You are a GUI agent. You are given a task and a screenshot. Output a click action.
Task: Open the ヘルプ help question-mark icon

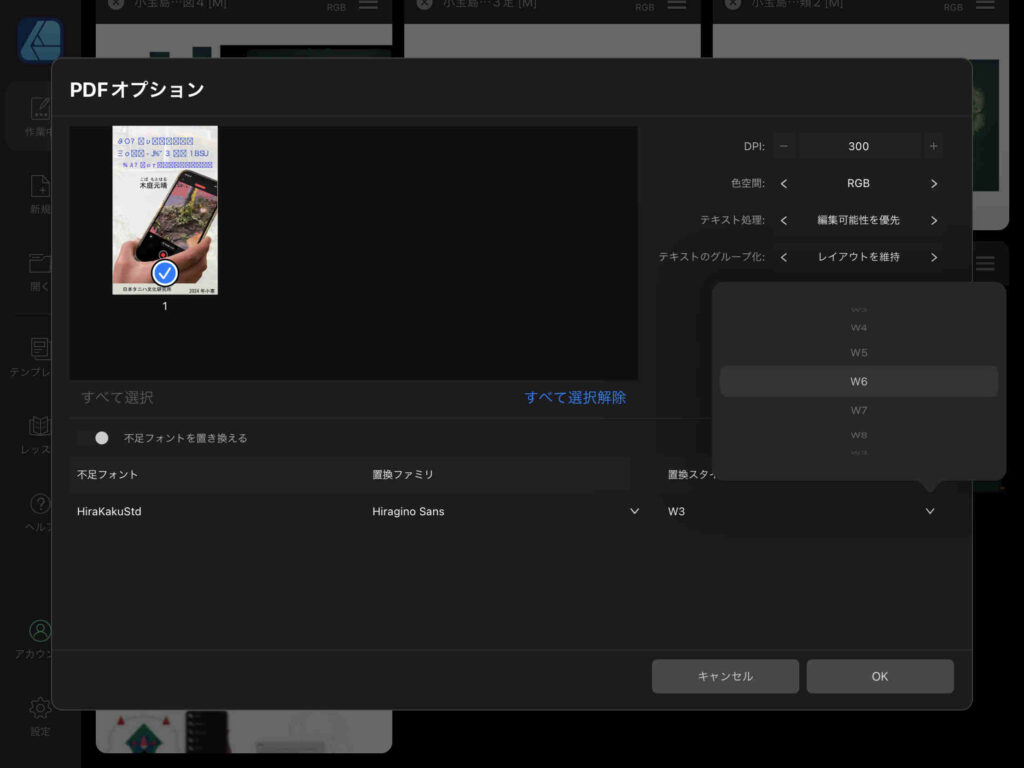[40, 504]
